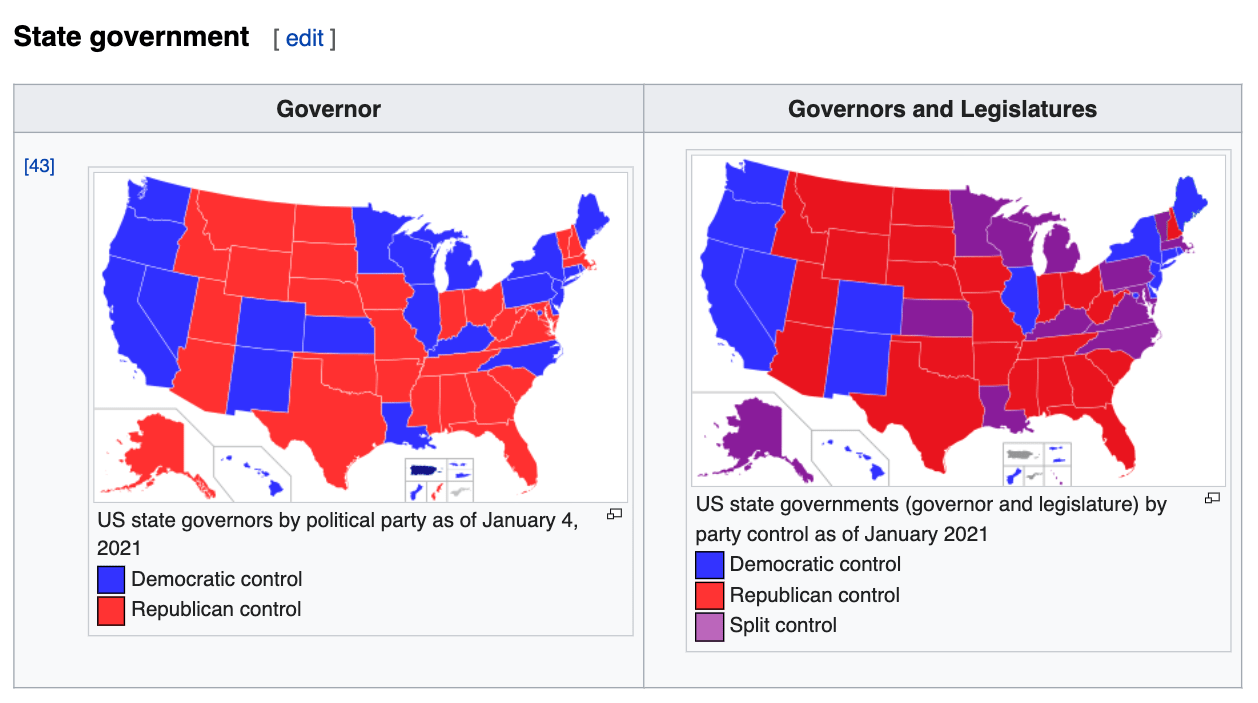1258x703 pixels.
Task: Click the State government section heading
Action: click(131, 37)
